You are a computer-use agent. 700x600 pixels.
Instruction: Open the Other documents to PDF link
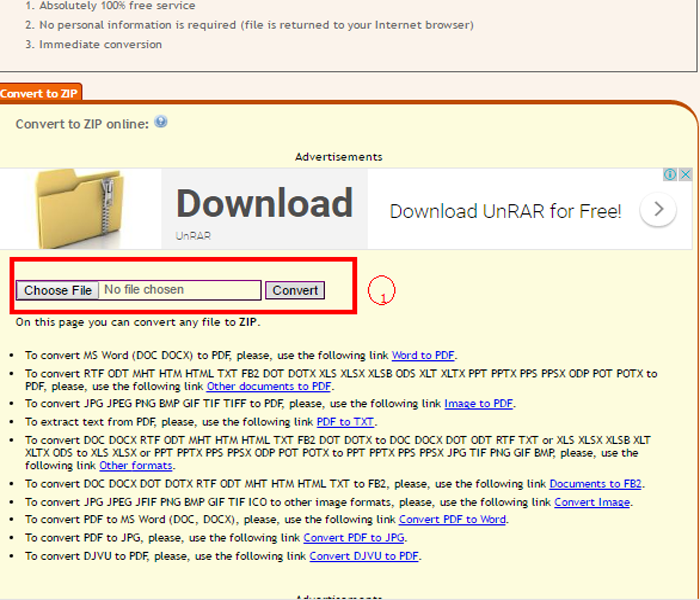(x=269, y=386)
